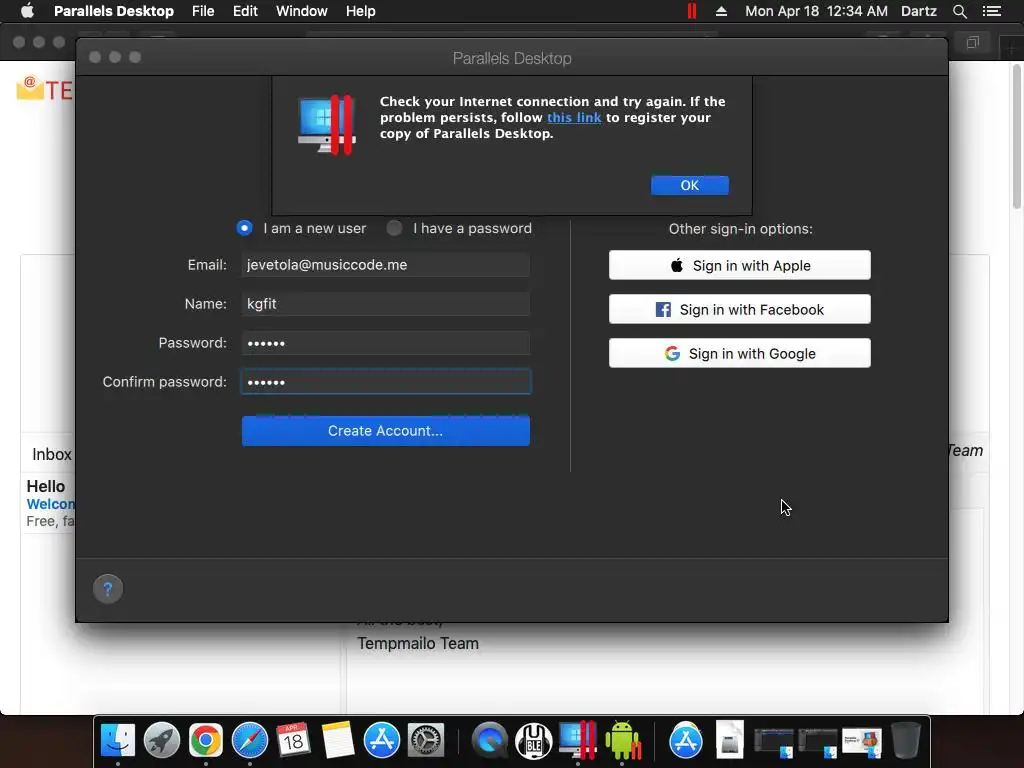The image size is (1024, 768).
Task: Click the Email input field
Action: coord(386,264)
